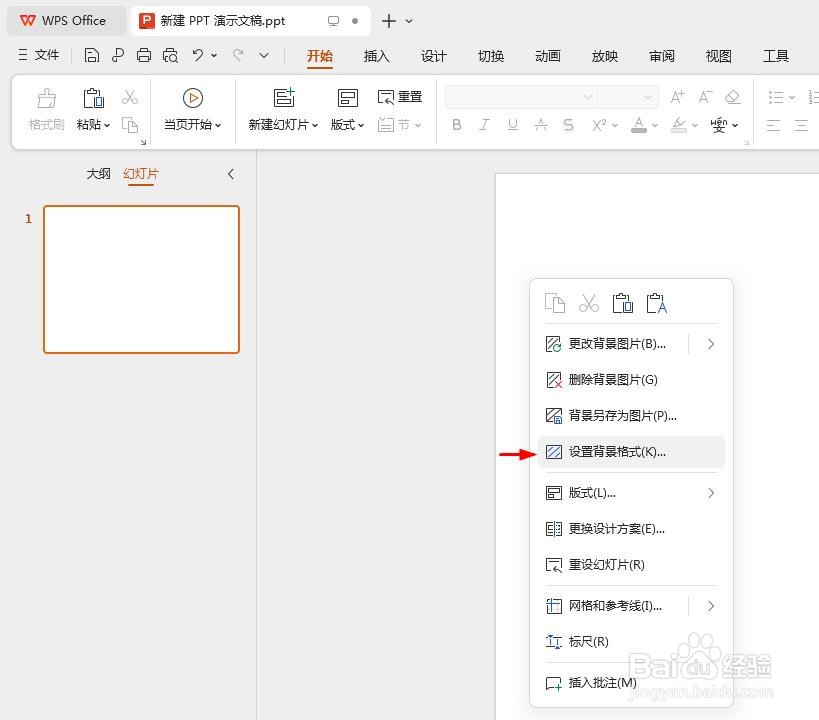The width and height of the screenshot is (819, 720).
Task: Choose 删除背景图片(G) menu entry
Action: (631, 380)
